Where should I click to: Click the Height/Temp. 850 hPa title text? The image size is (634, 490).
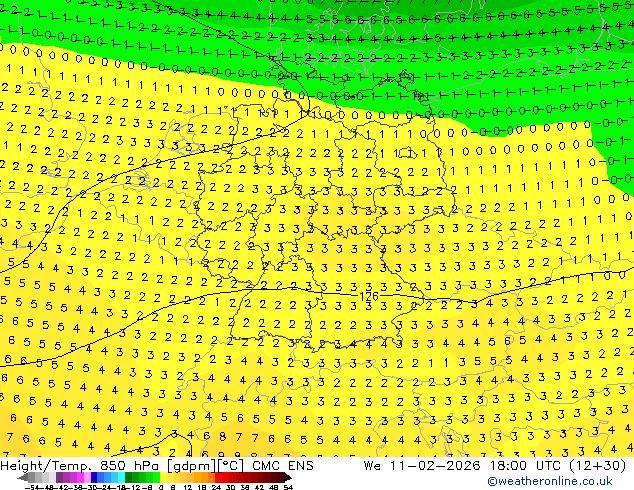pyautogui.click(x=80, y=466)
